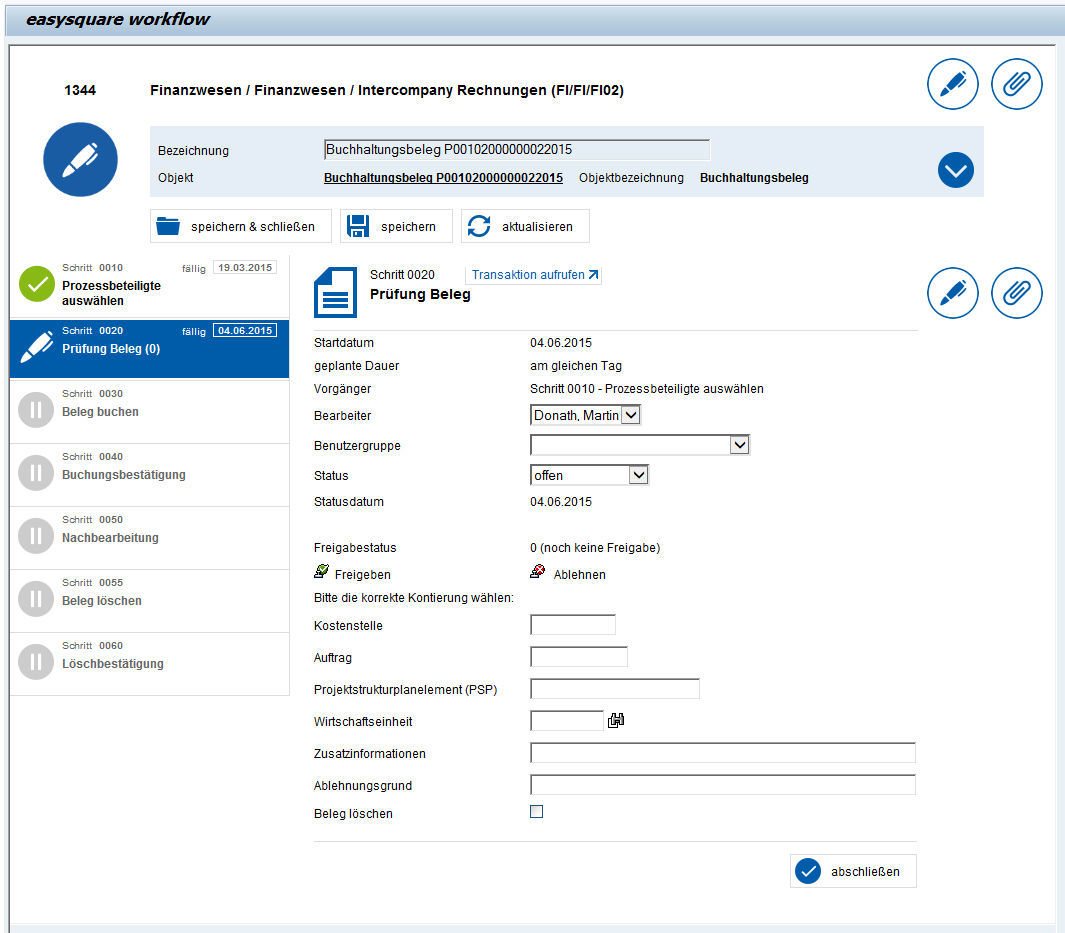Click the abschließen button
This screenshot has width=1065, height=933.
(853, 870)
